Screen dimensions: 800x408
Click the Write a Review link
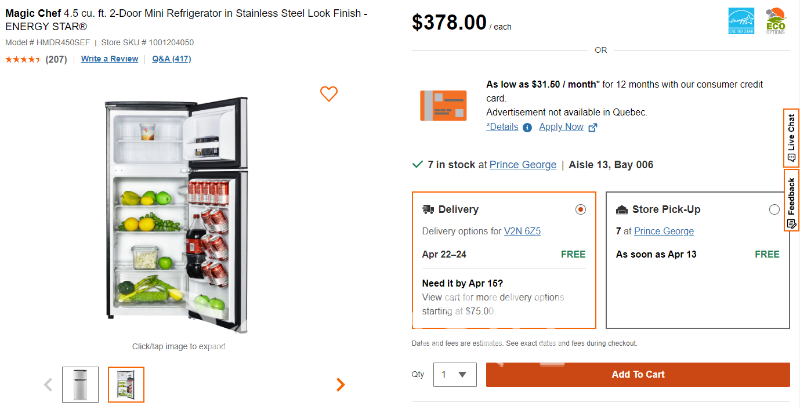point(109,59)
